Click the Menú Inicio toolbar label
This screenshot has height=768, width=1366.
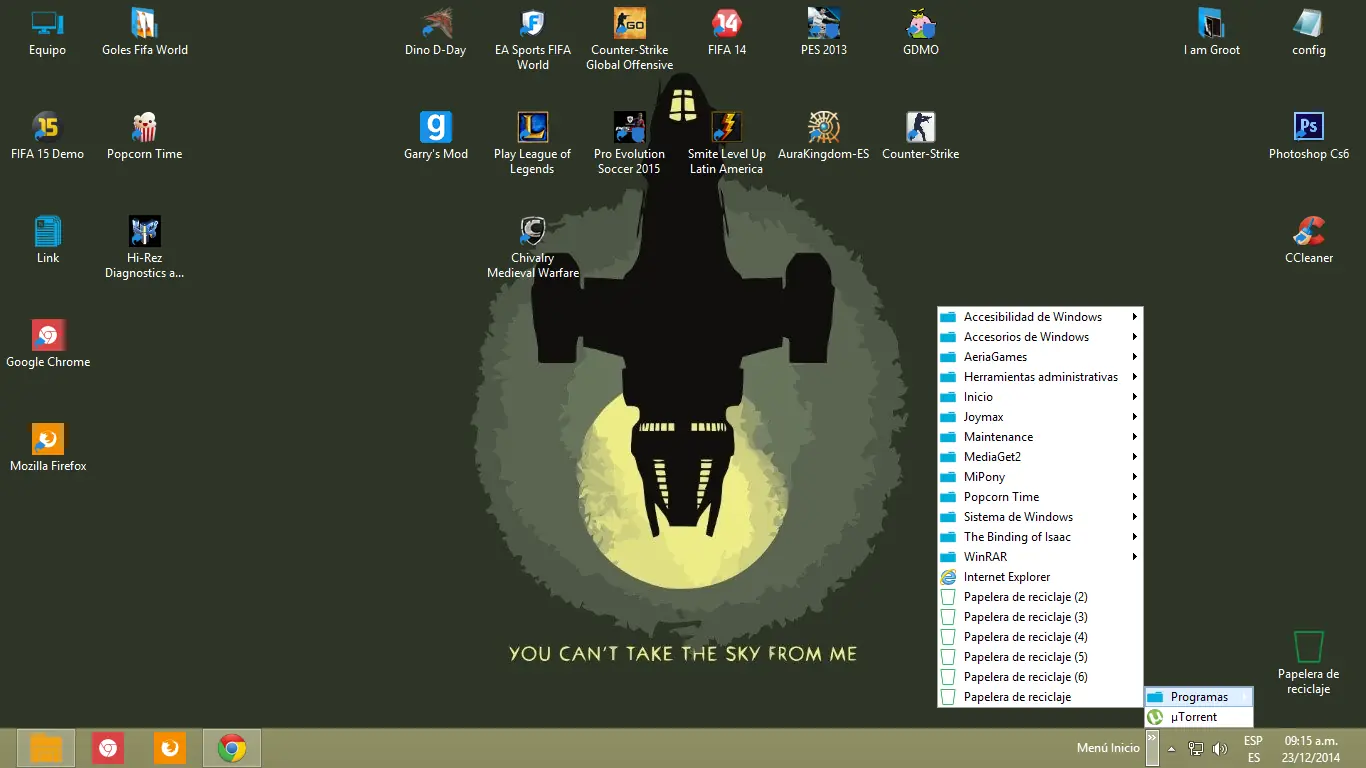pos(1108,748)
